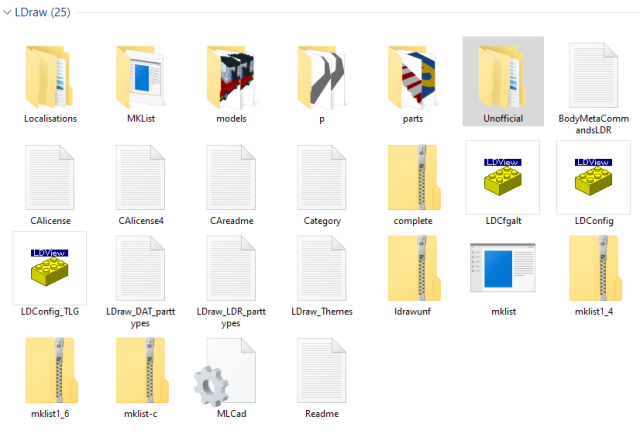The image size is (640, 434).
Task: Click the 'MKList' folder name label
Action: click(141, 119)
